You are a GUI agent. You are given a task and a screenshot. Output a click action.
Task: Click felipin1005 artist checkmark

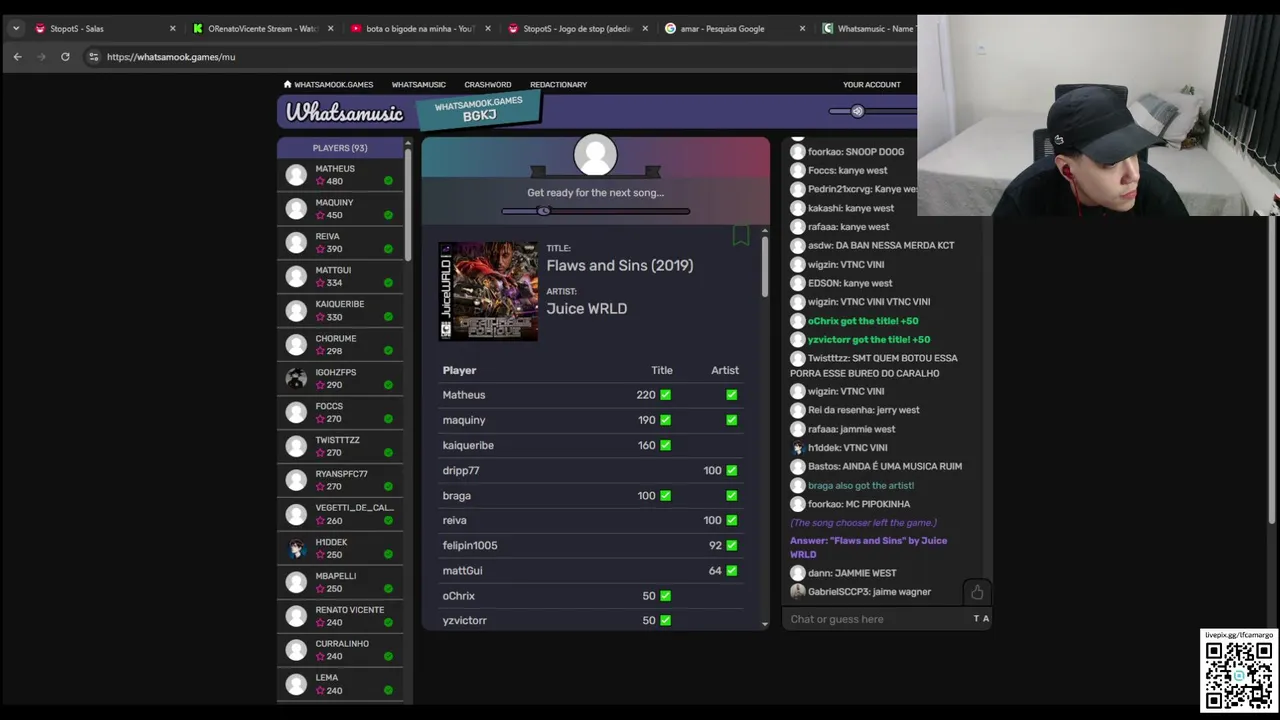(x=731, y=545)
